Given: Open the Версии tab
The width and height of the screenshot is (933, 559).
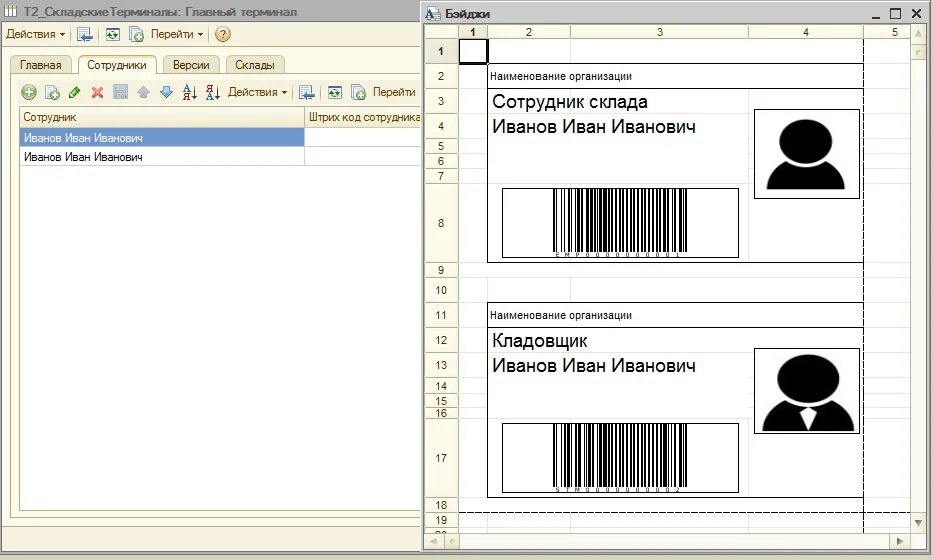Looking at the screenshot, I should 191,65.
